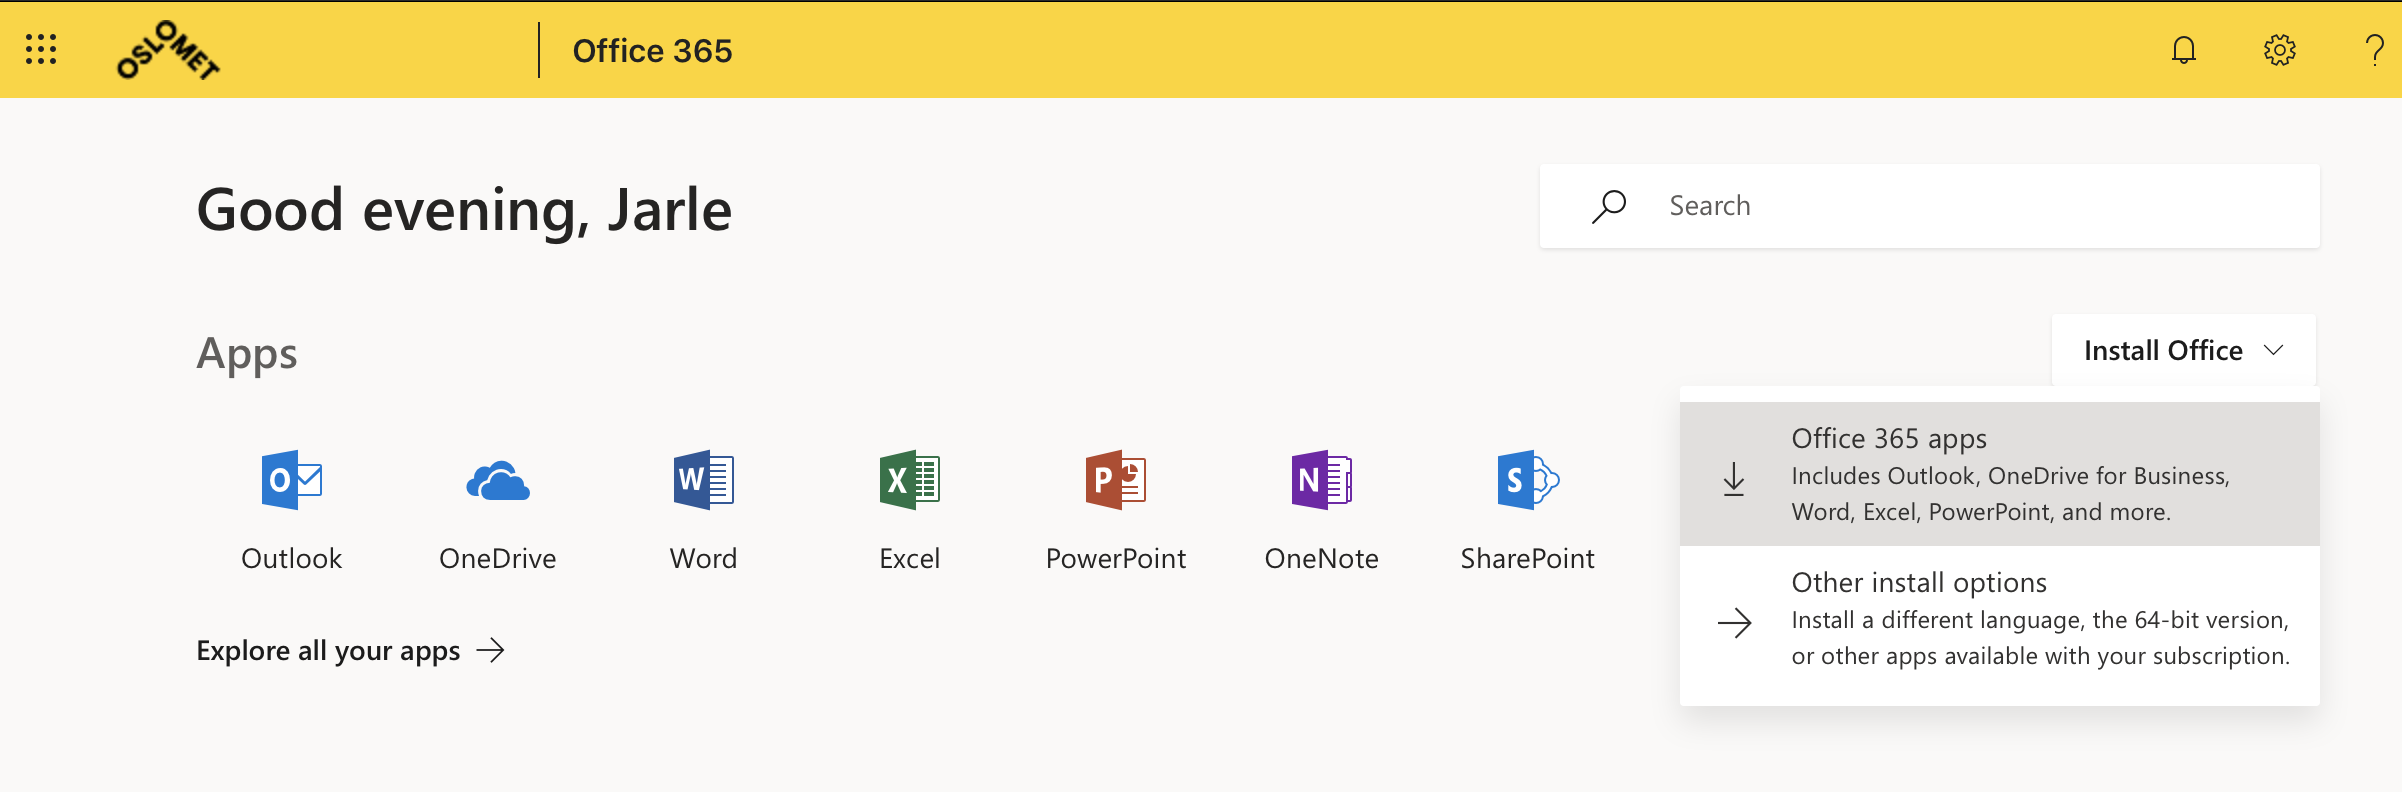This screenshot has height=792, width=2402.
Task: Open Explore all your apps link
Action: pos(351,651)
